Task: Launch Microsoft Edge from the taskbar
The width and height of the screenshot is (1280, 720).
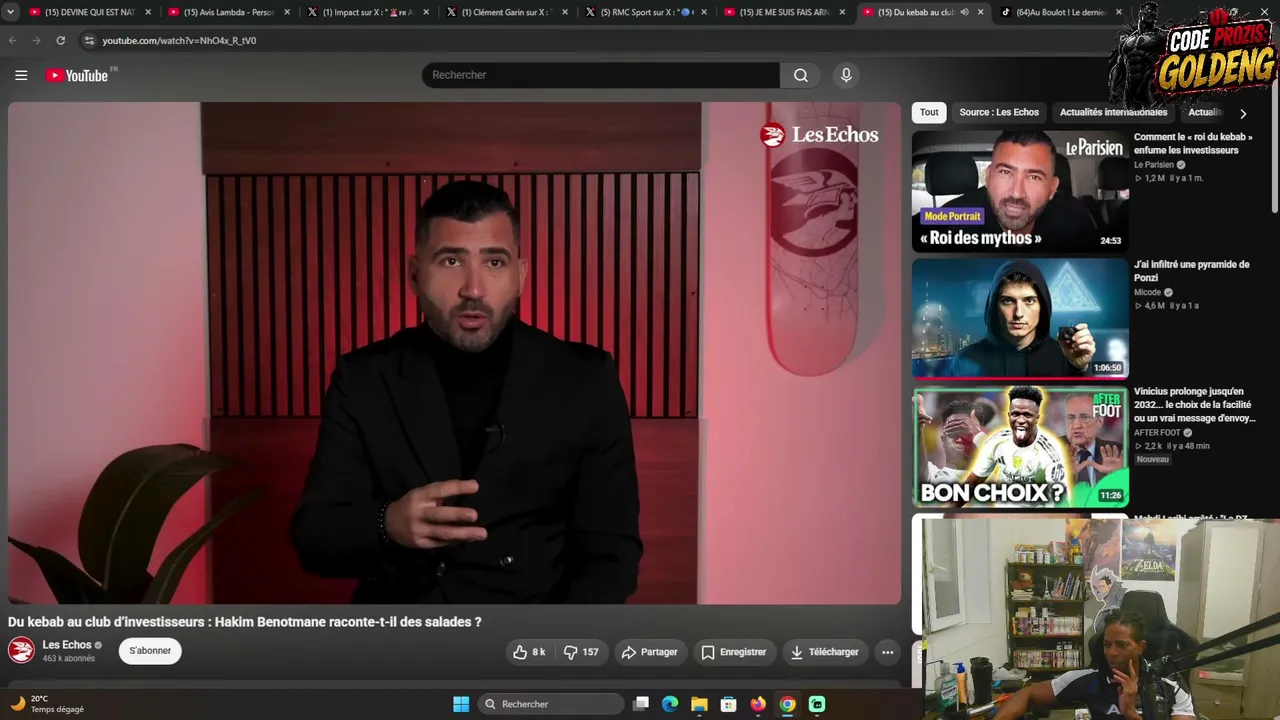Action: point(670,704)
